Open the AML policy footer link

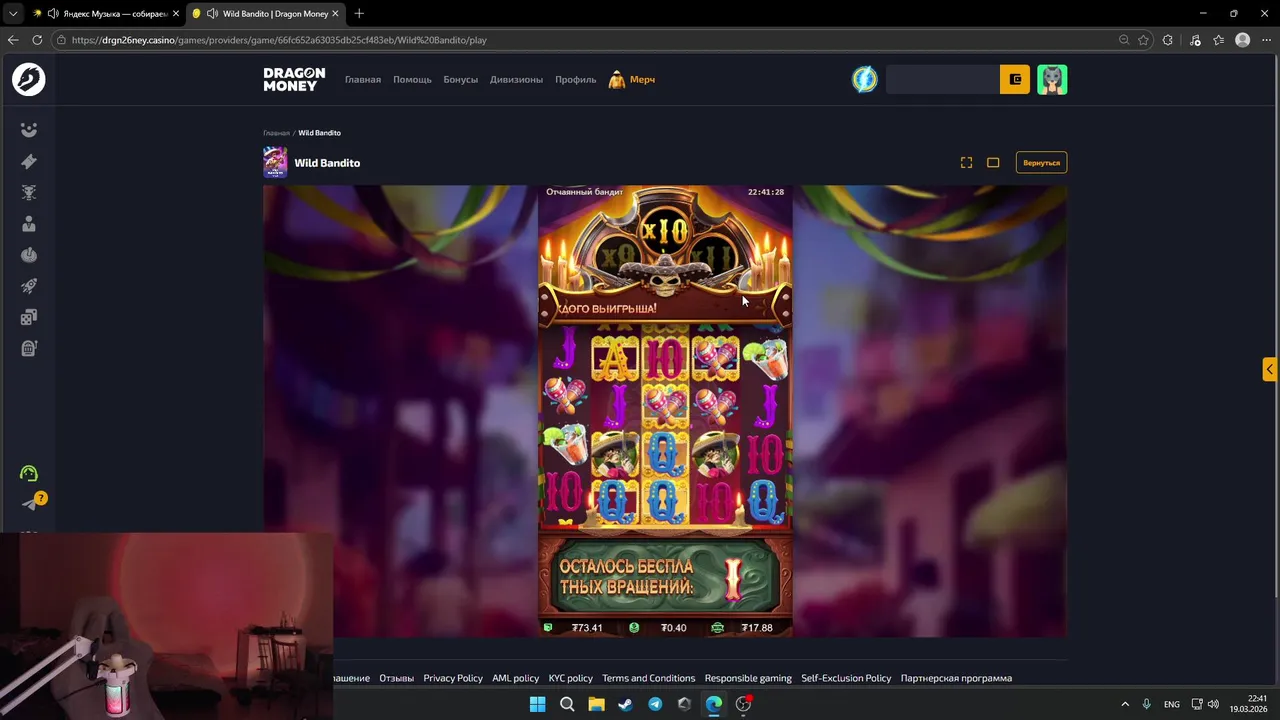[x=515, y=678]
